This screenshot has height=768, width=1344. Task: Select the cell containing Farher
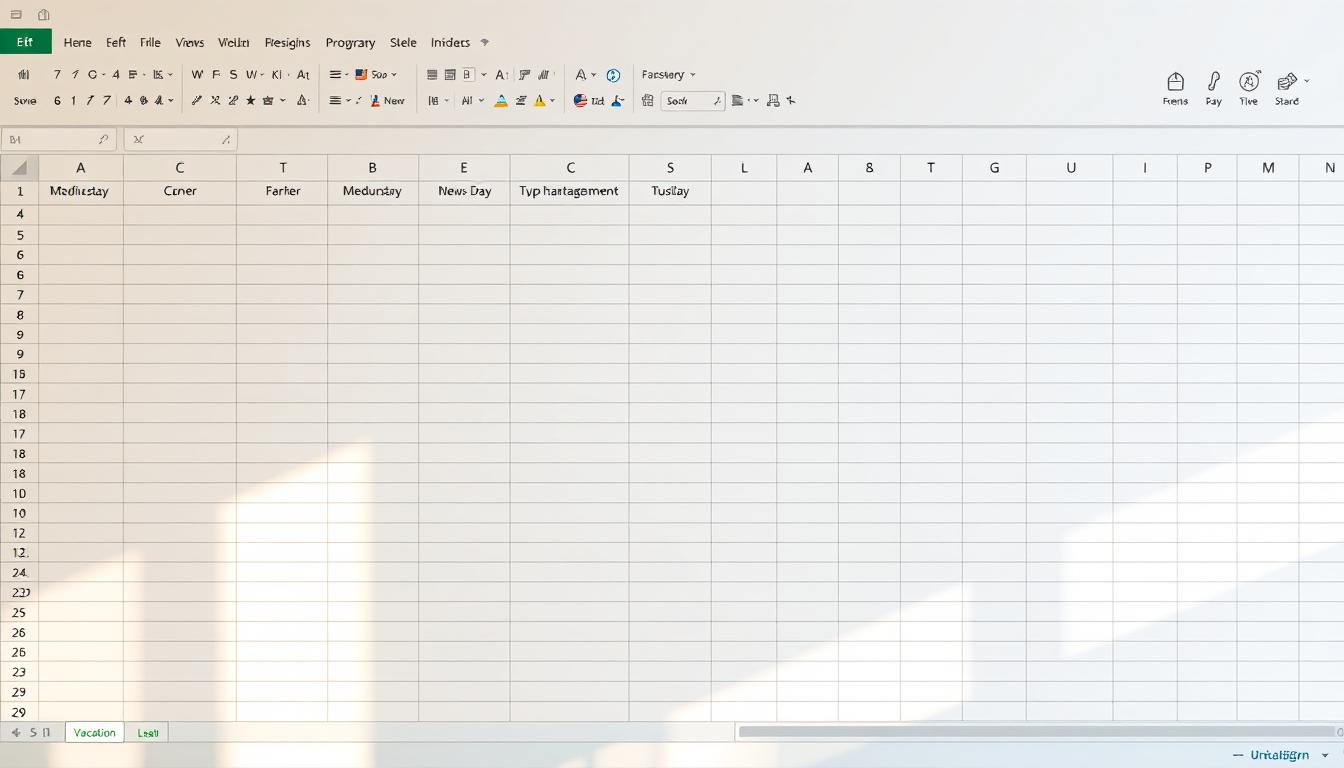tap(283, 191)
